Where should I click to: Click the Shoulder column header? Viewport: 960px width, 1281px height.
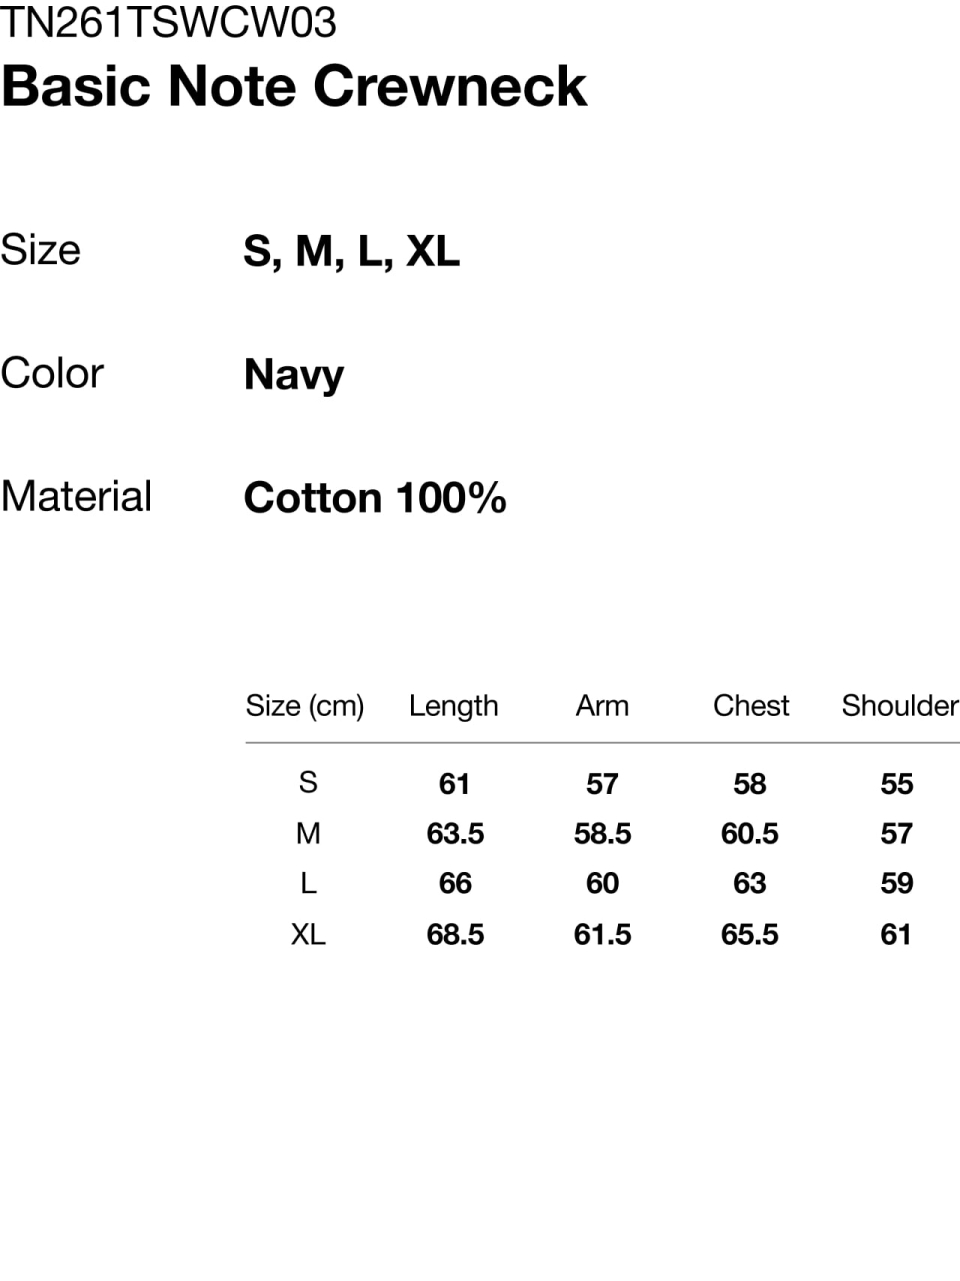click(x=899, y=706)
